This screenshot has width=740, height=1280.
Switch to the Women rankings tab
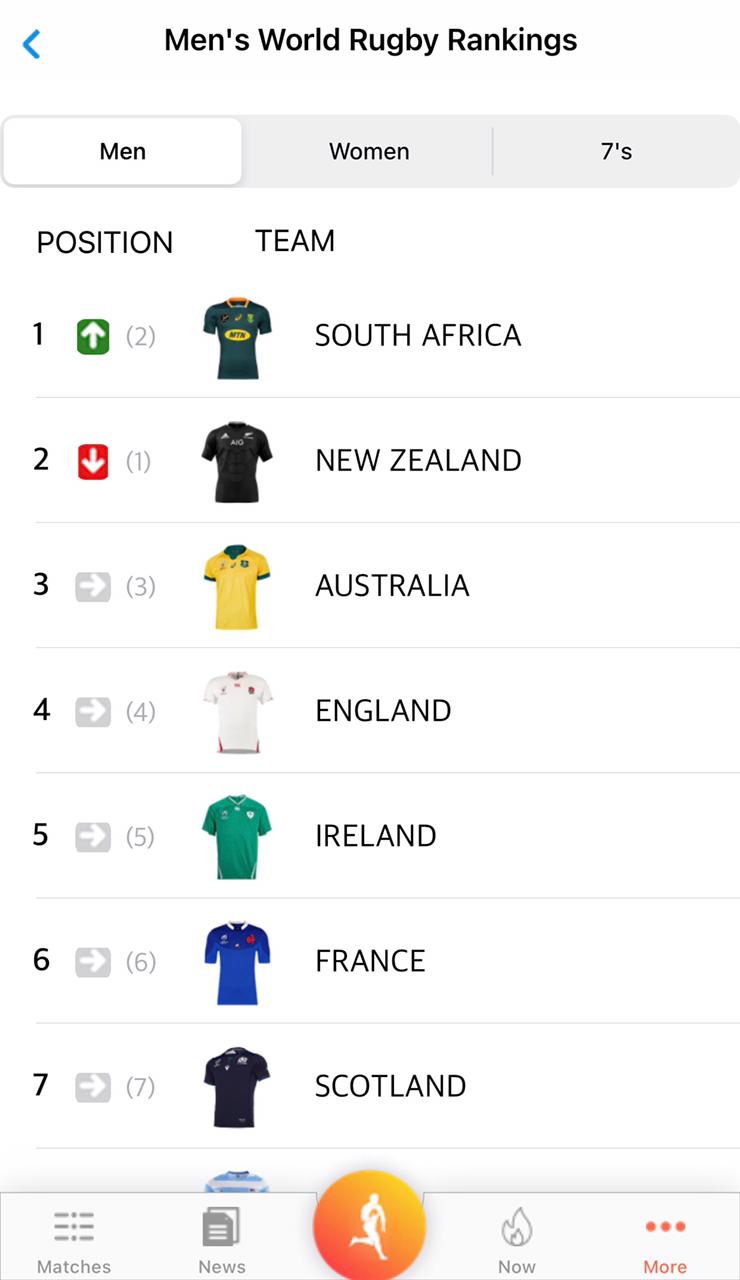click(x=369, y=152)
